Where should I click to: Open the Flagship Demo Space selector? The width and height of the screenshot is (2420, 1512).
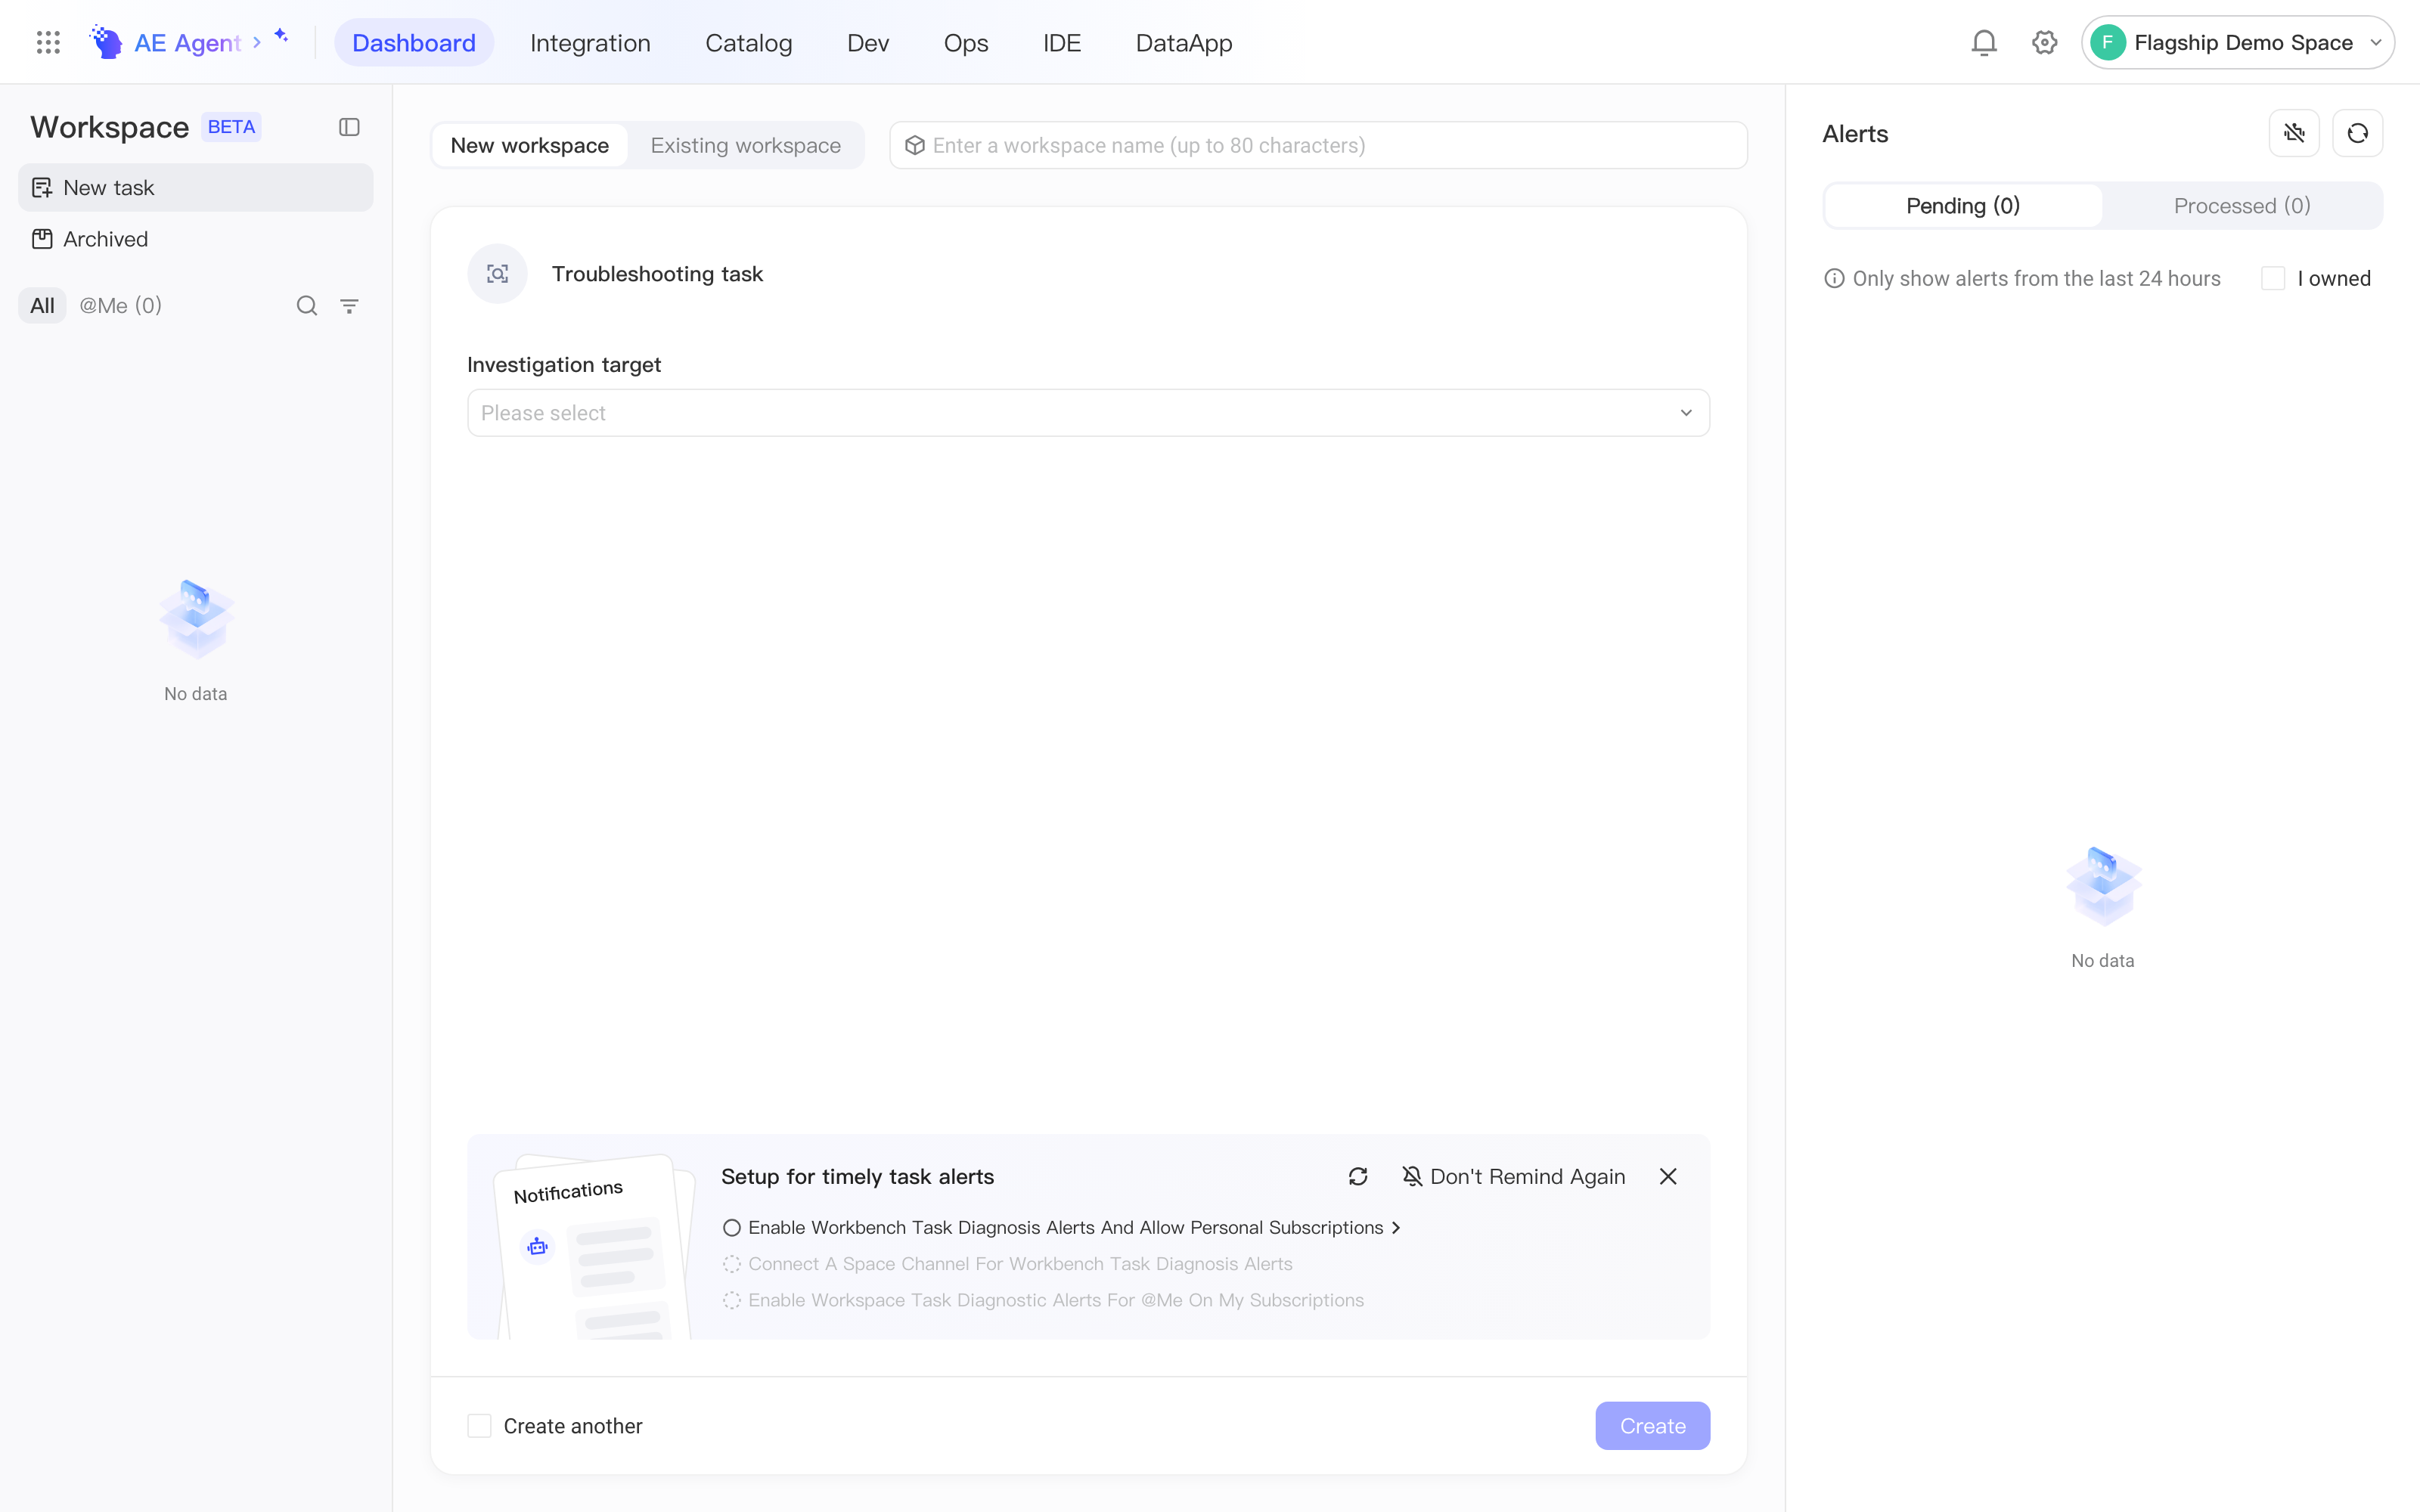coord(2238,42)
